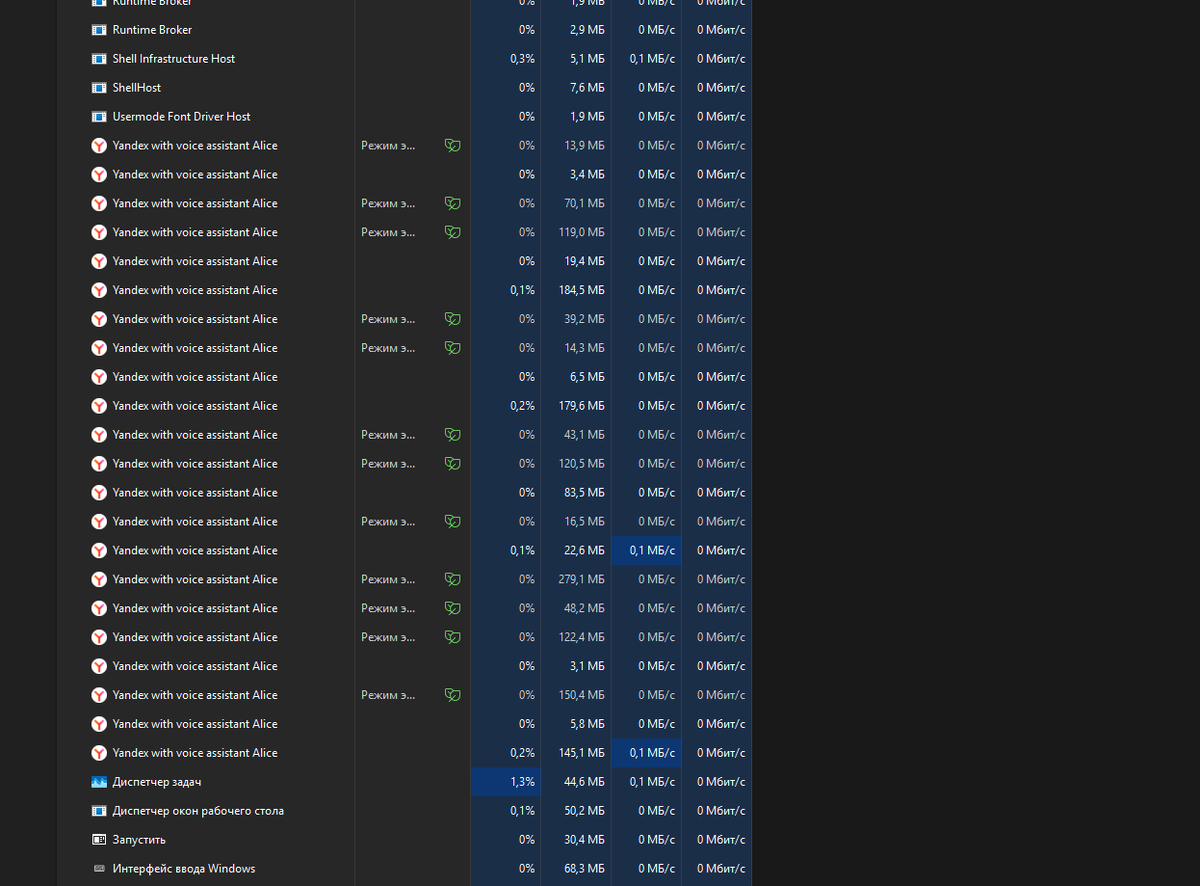Click the green leaf icon in the 70,1 МБ row

453,204
